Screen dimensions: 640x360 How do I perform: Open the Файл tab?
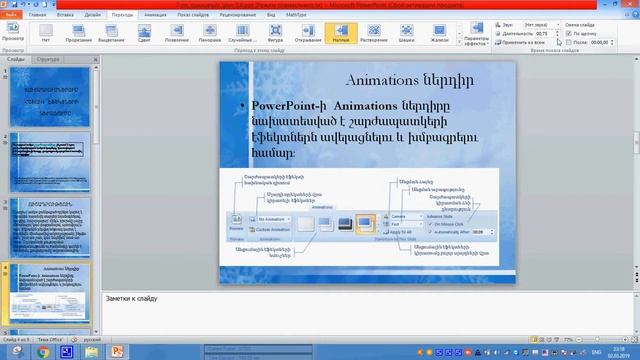(11, 15)
